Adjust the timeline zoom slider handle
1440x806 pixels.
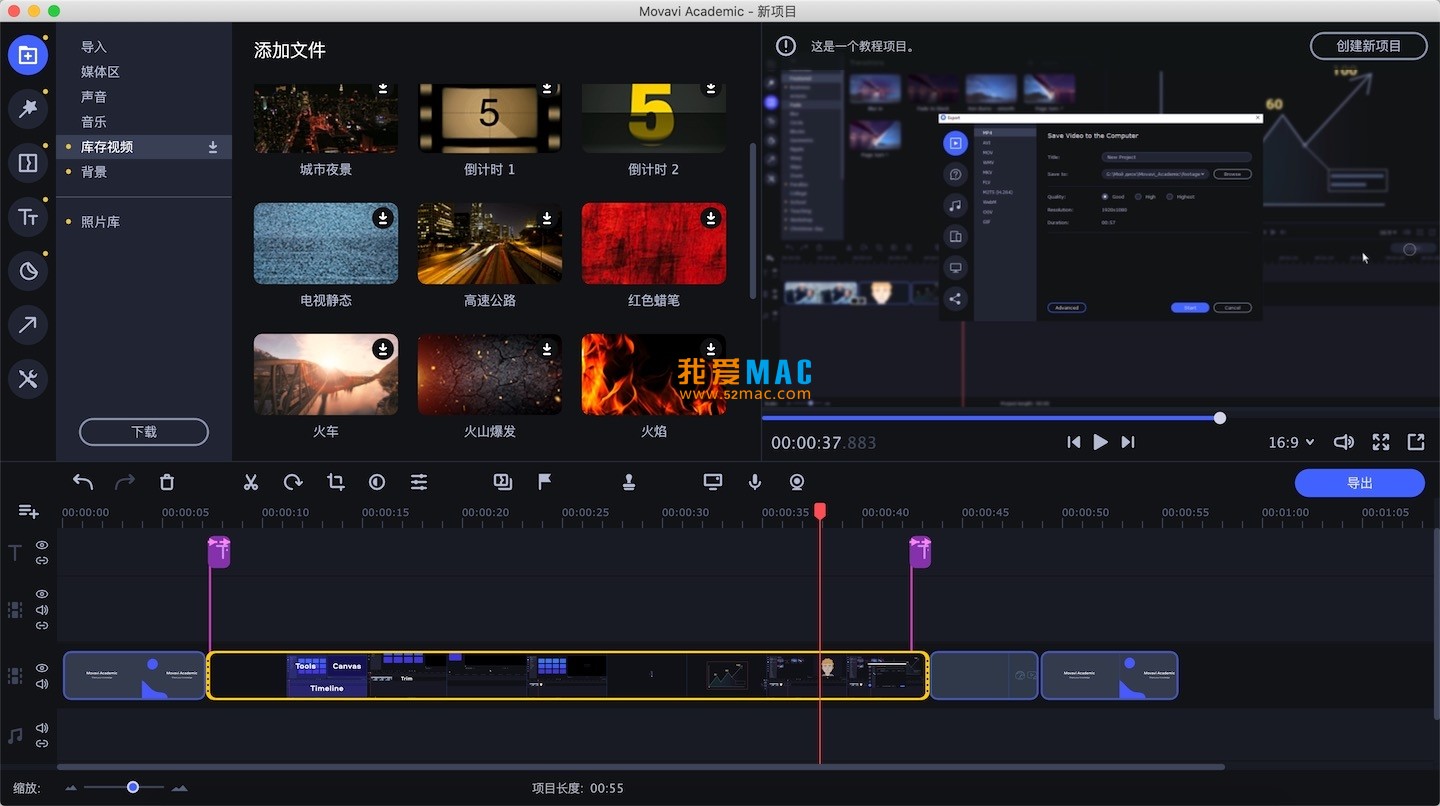133,788
